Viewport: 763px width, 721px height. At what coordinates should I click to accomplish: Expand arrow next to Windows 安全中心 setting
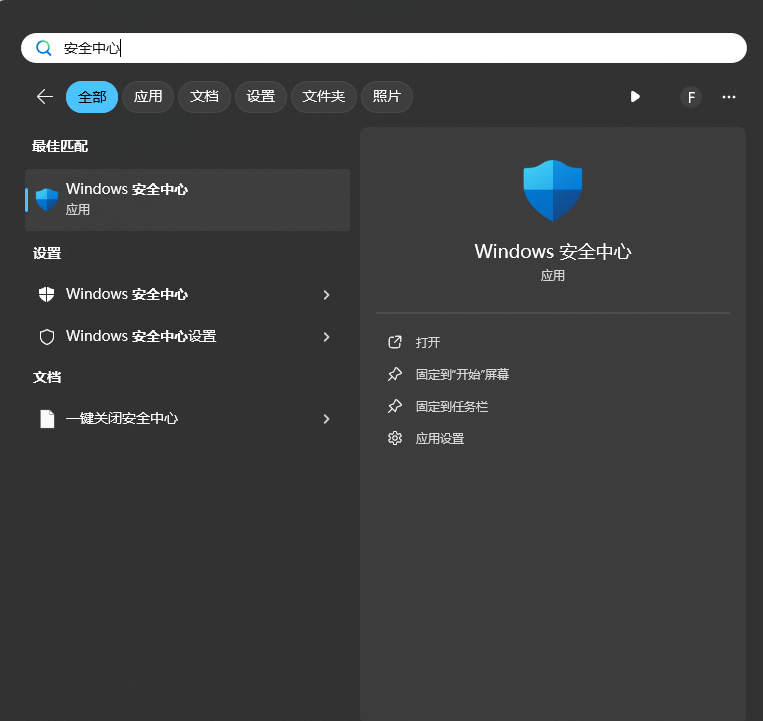pyautogui.click(x=326, y=295)
